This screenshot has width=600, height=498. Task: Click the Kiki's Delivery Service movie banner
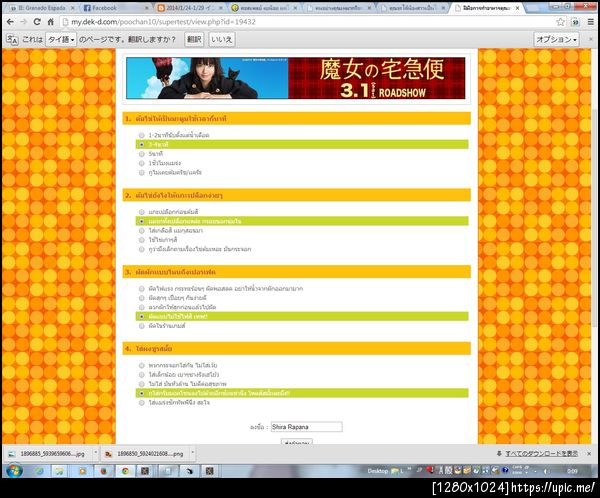(x=296, y=78)
